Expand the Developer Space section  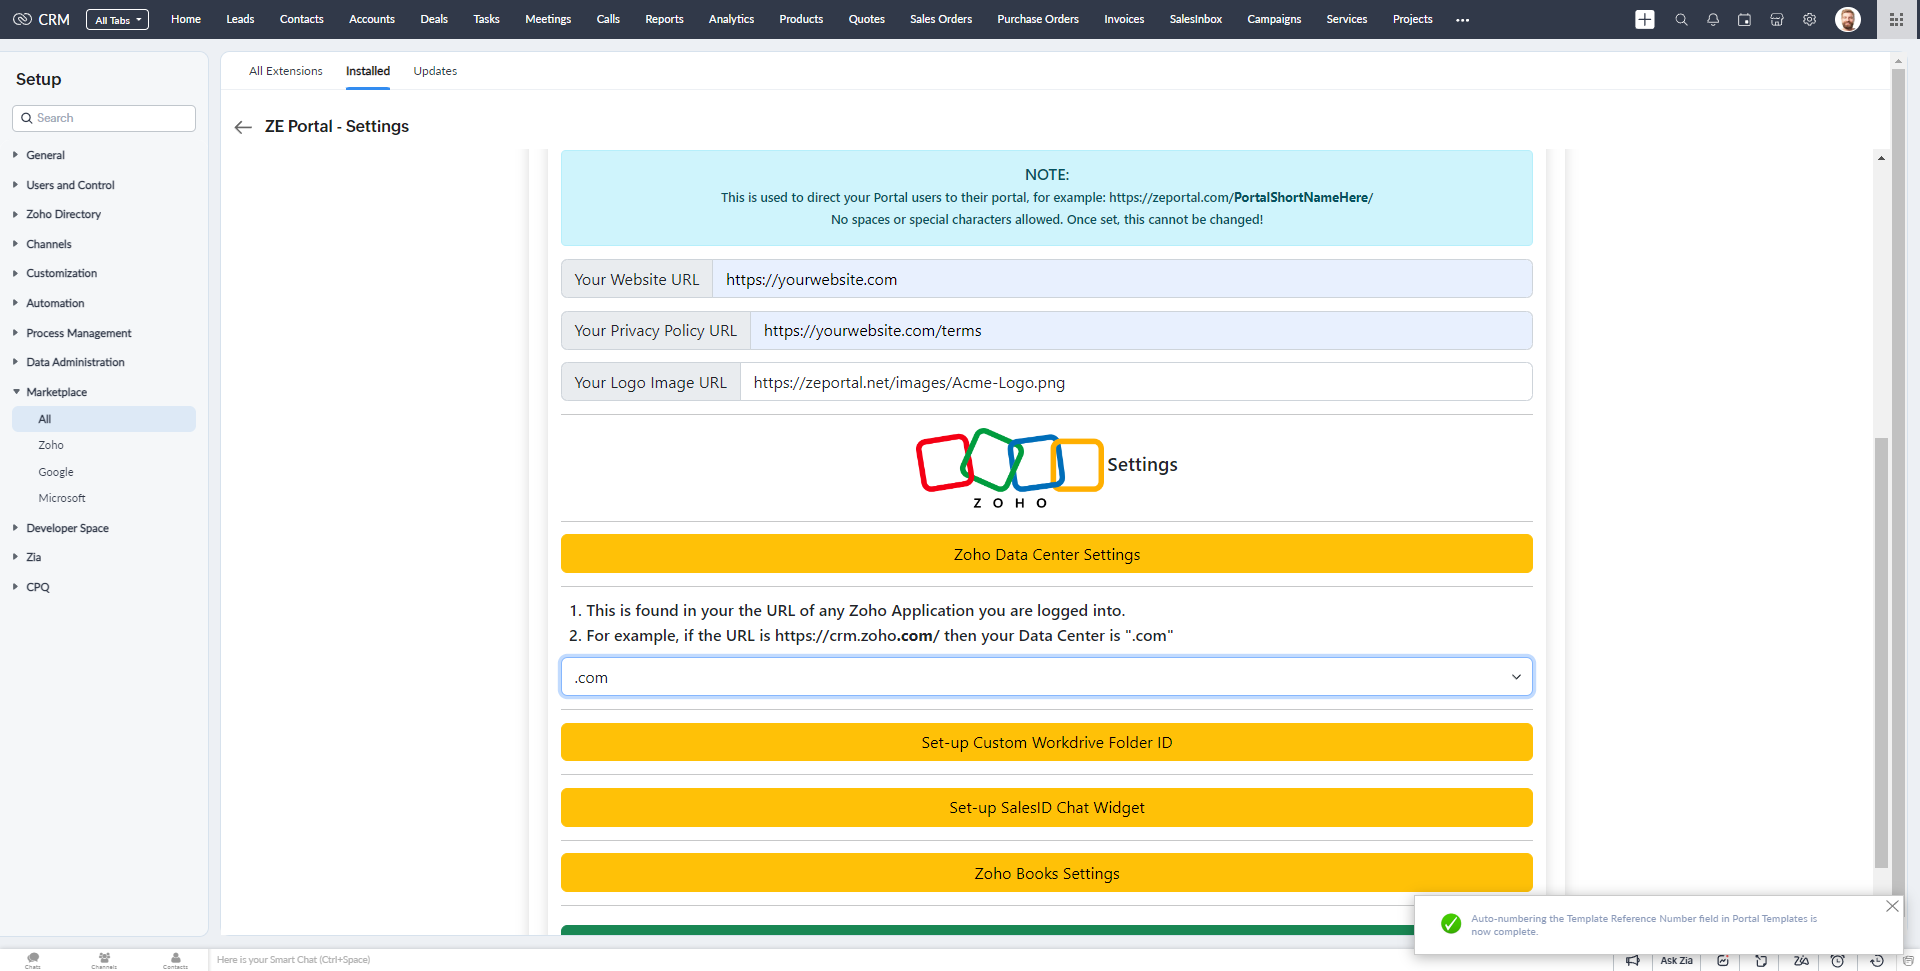67,528
